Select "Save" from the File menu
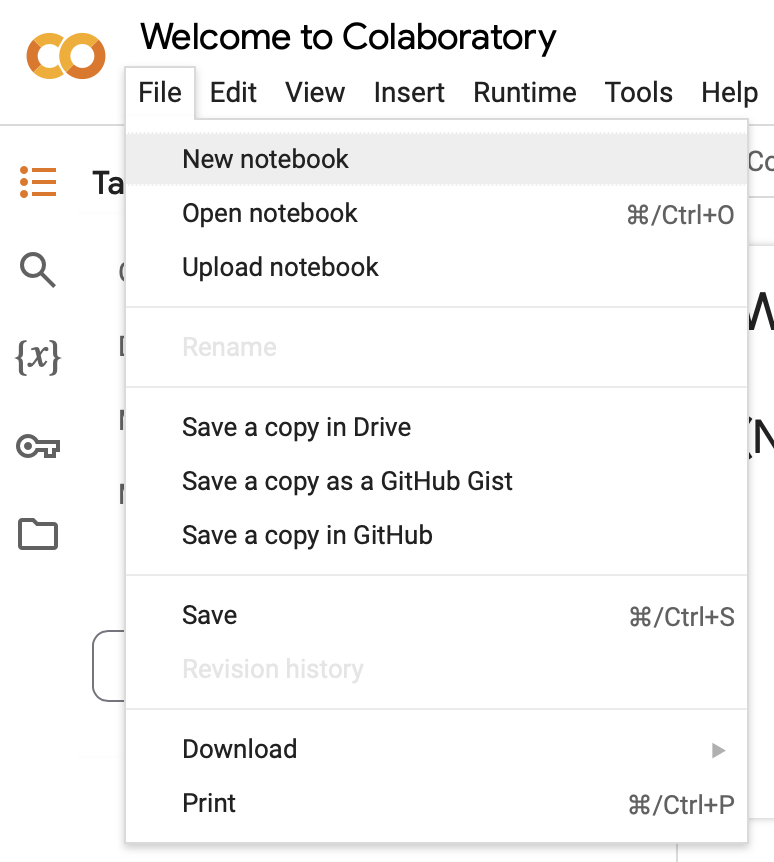The image size is (774, 862). pos(209,615)
